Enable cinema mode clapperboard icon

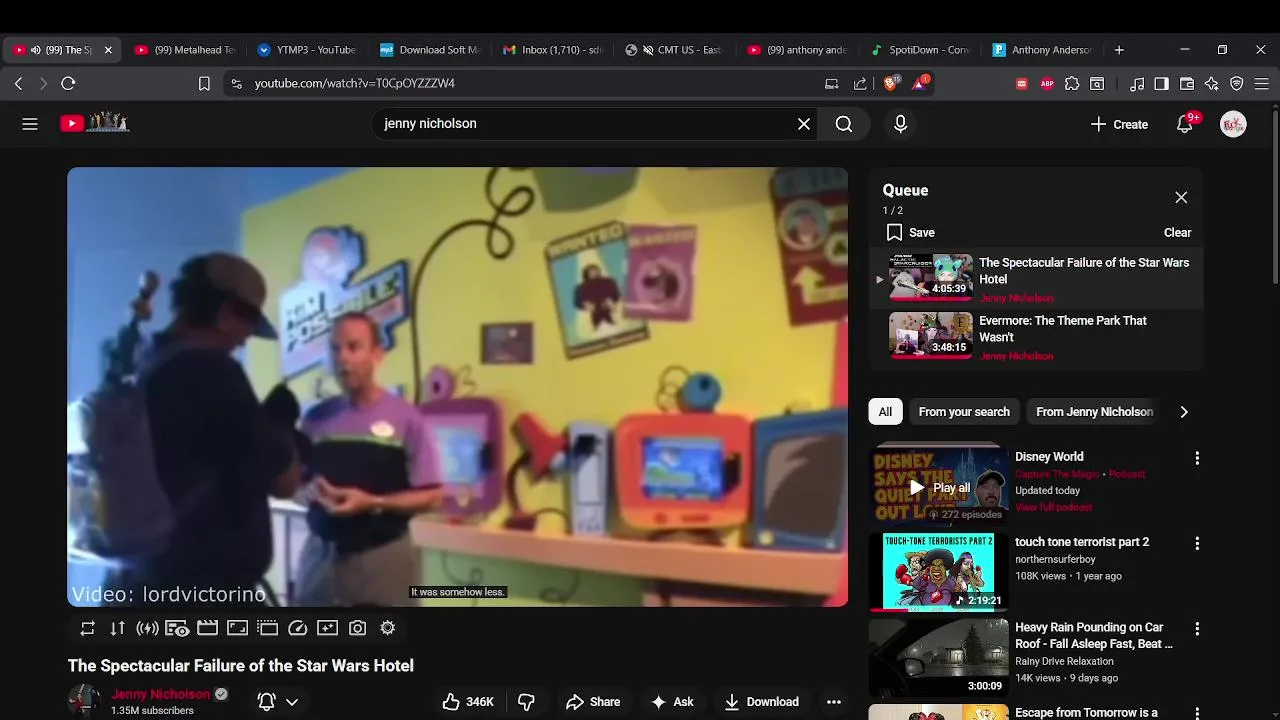point(207,628)
